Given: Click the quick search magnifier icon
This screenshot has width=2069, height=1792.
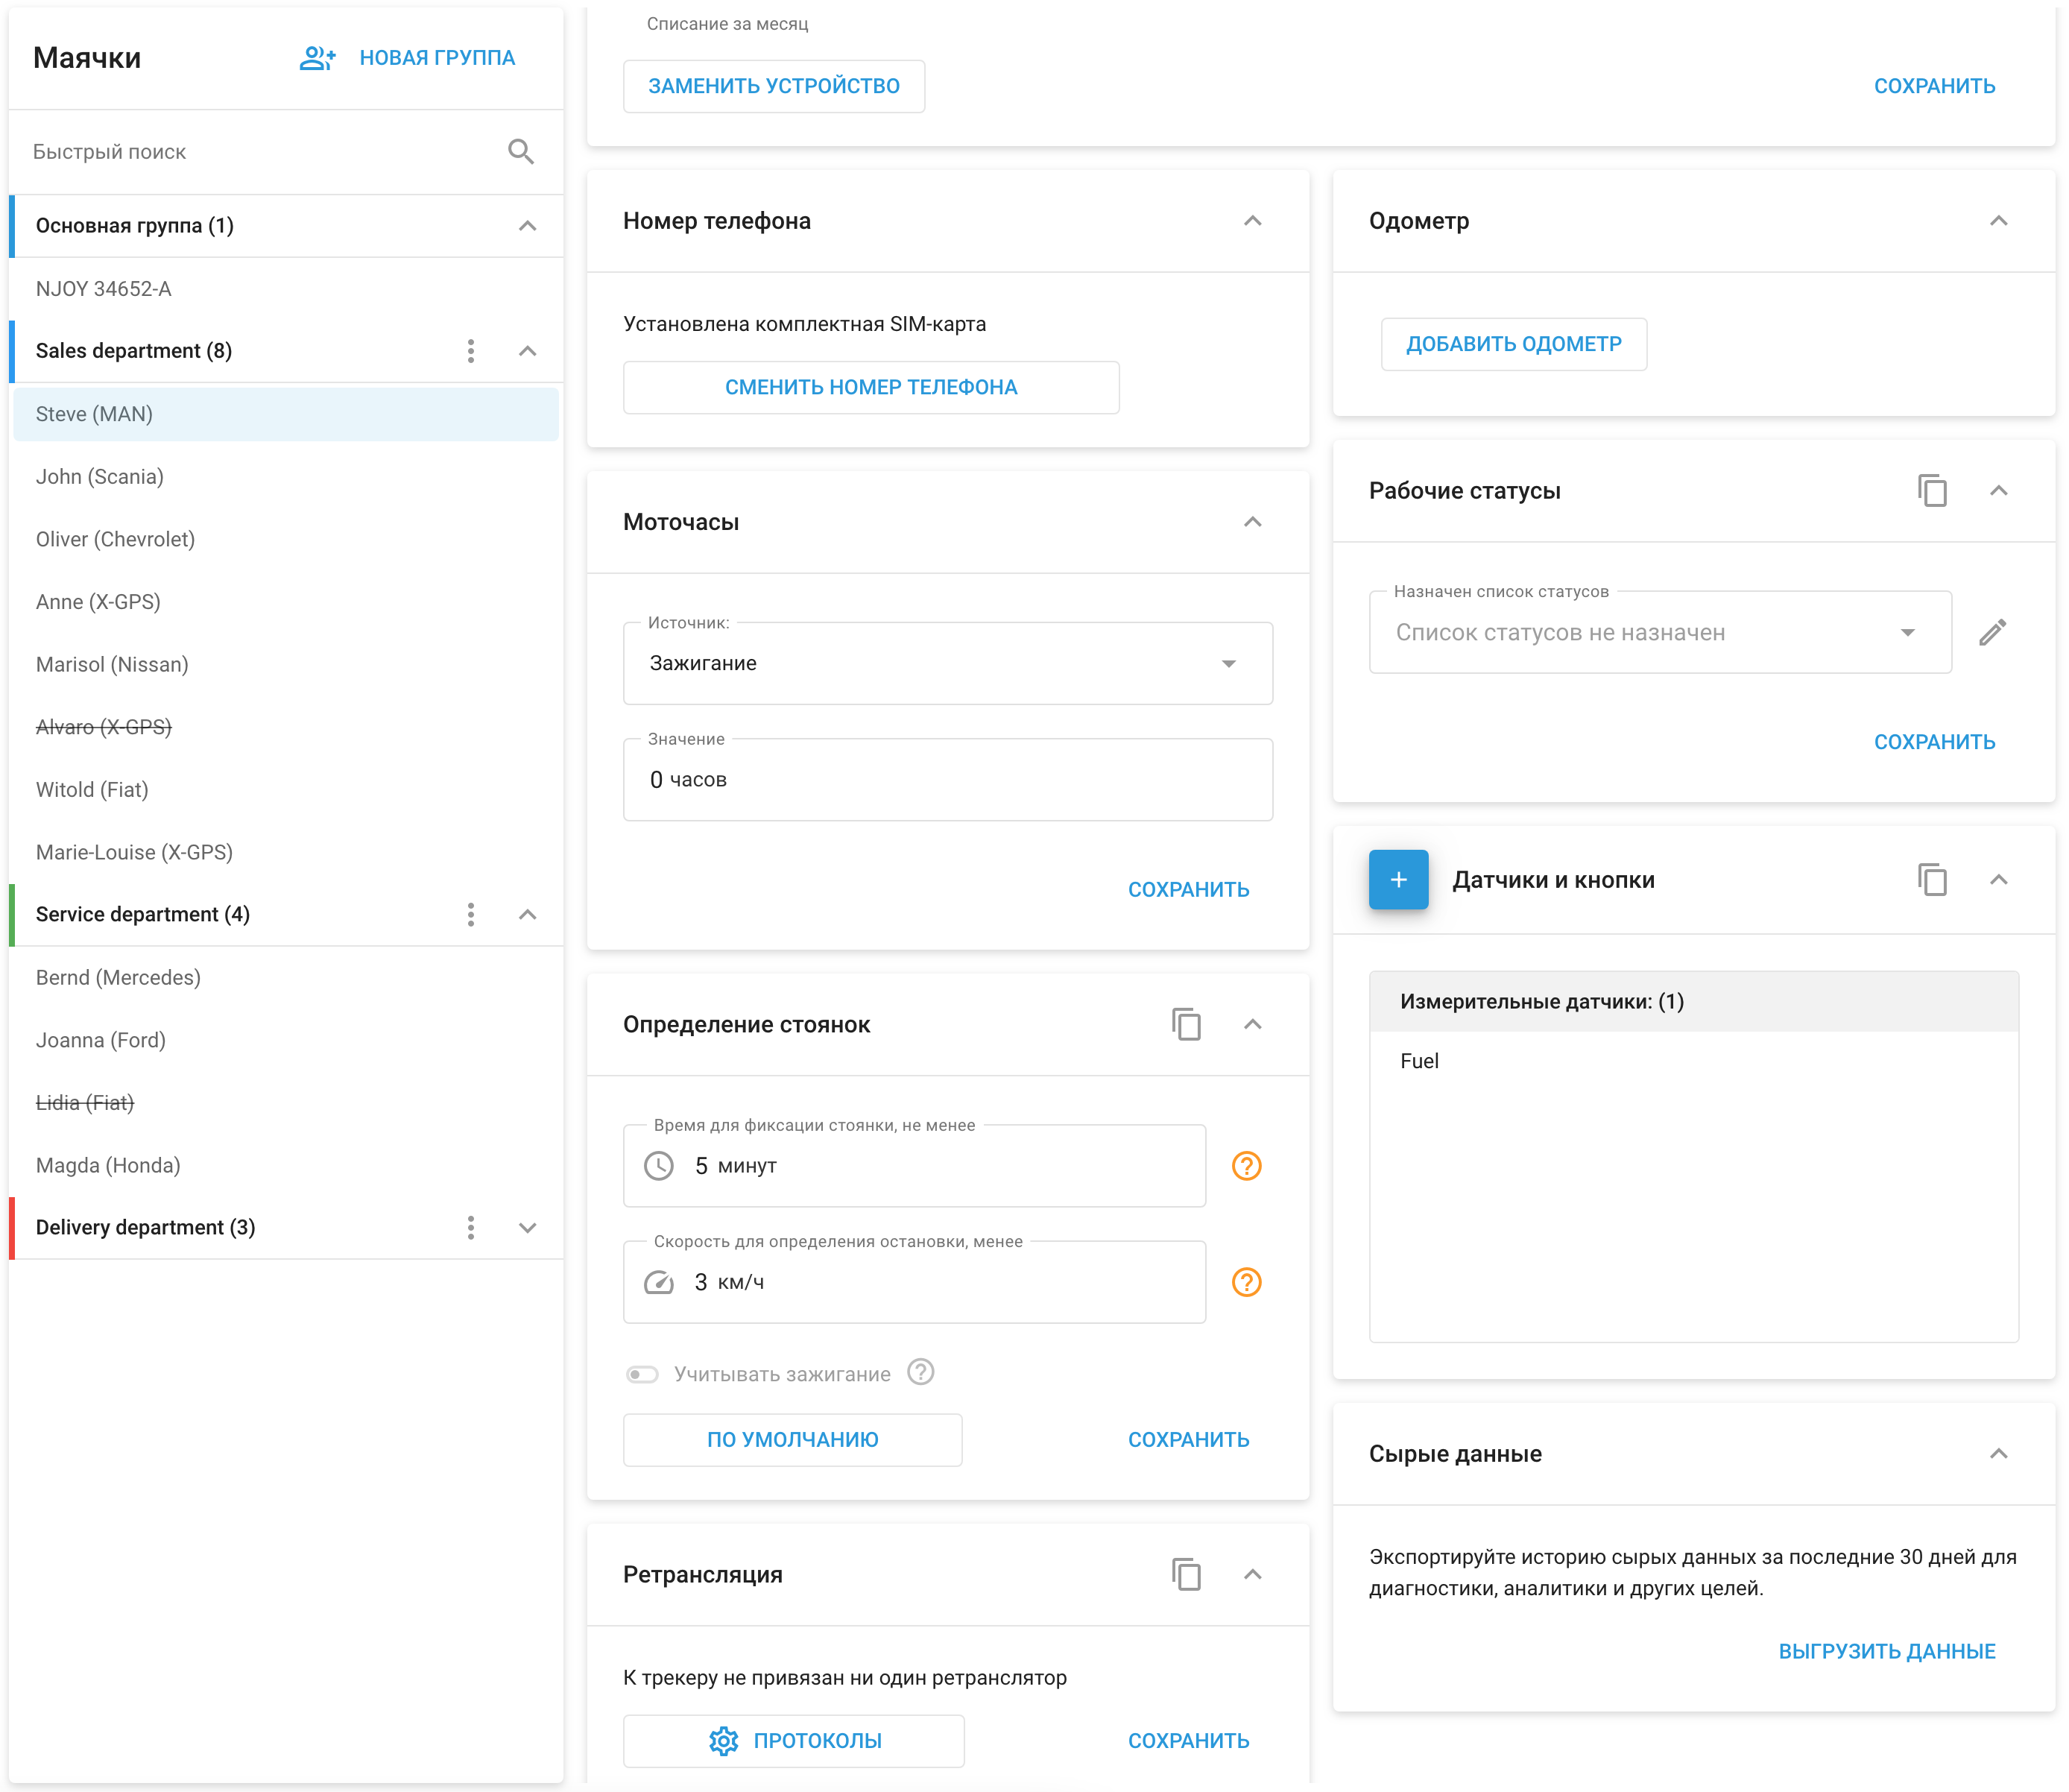Looking at the screenshot, I should pos(520,151).
